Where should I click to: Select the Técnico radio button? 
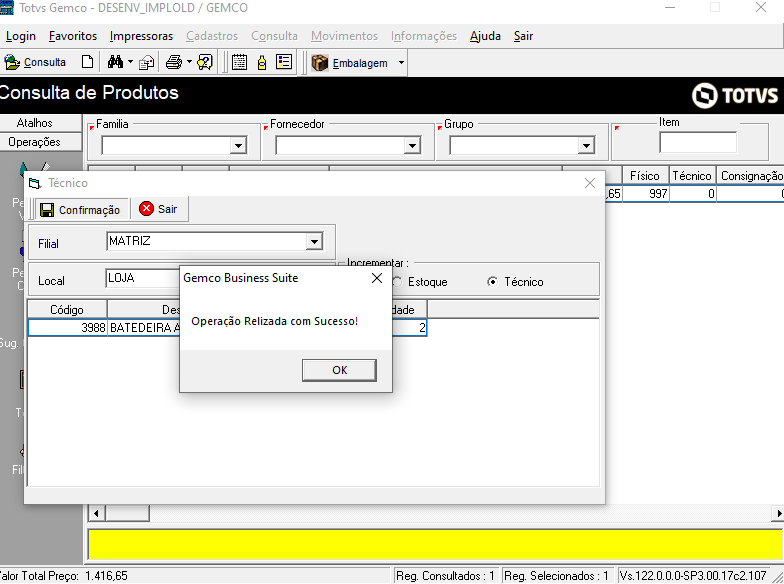492,282
